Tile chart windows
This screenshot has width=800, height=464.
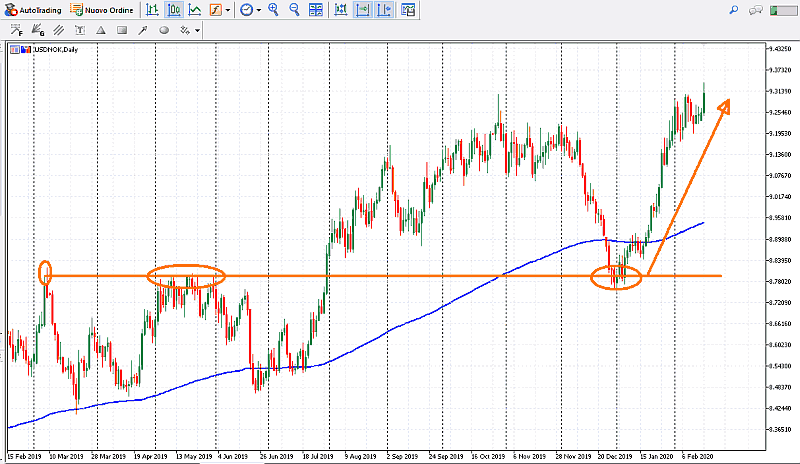point(317,10)
